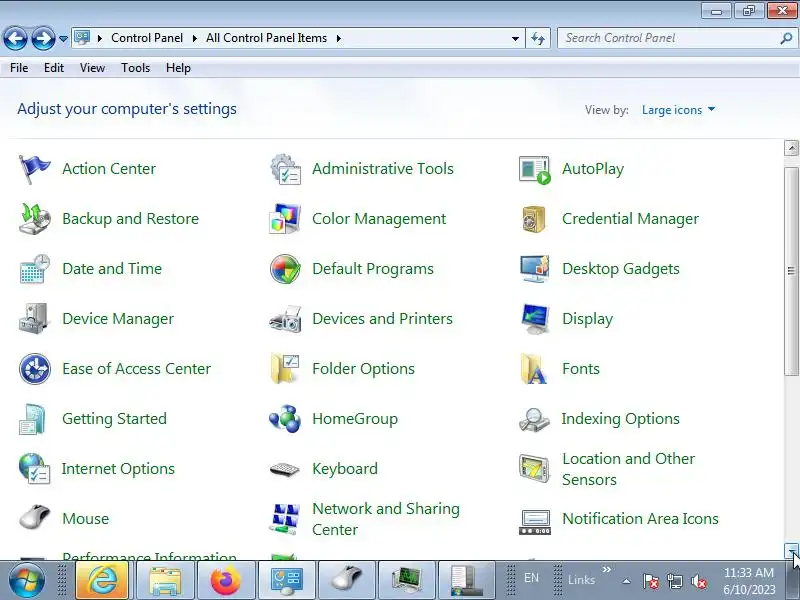Open the Windows Start orb

tap(26, 580)
